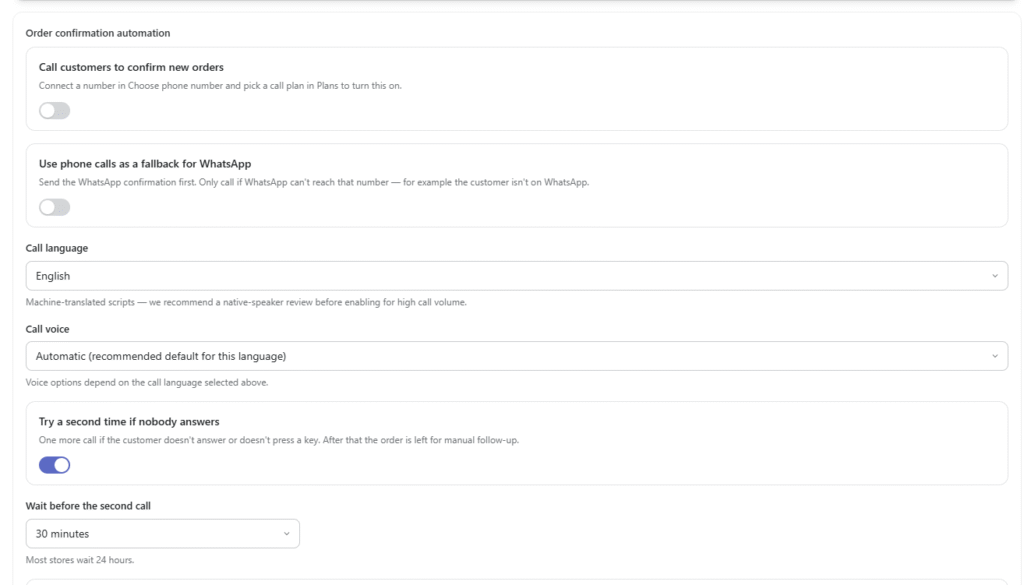This screenshot has width=1024, height=585.
Task: Click the Call language label
Action: pos(57,248)
